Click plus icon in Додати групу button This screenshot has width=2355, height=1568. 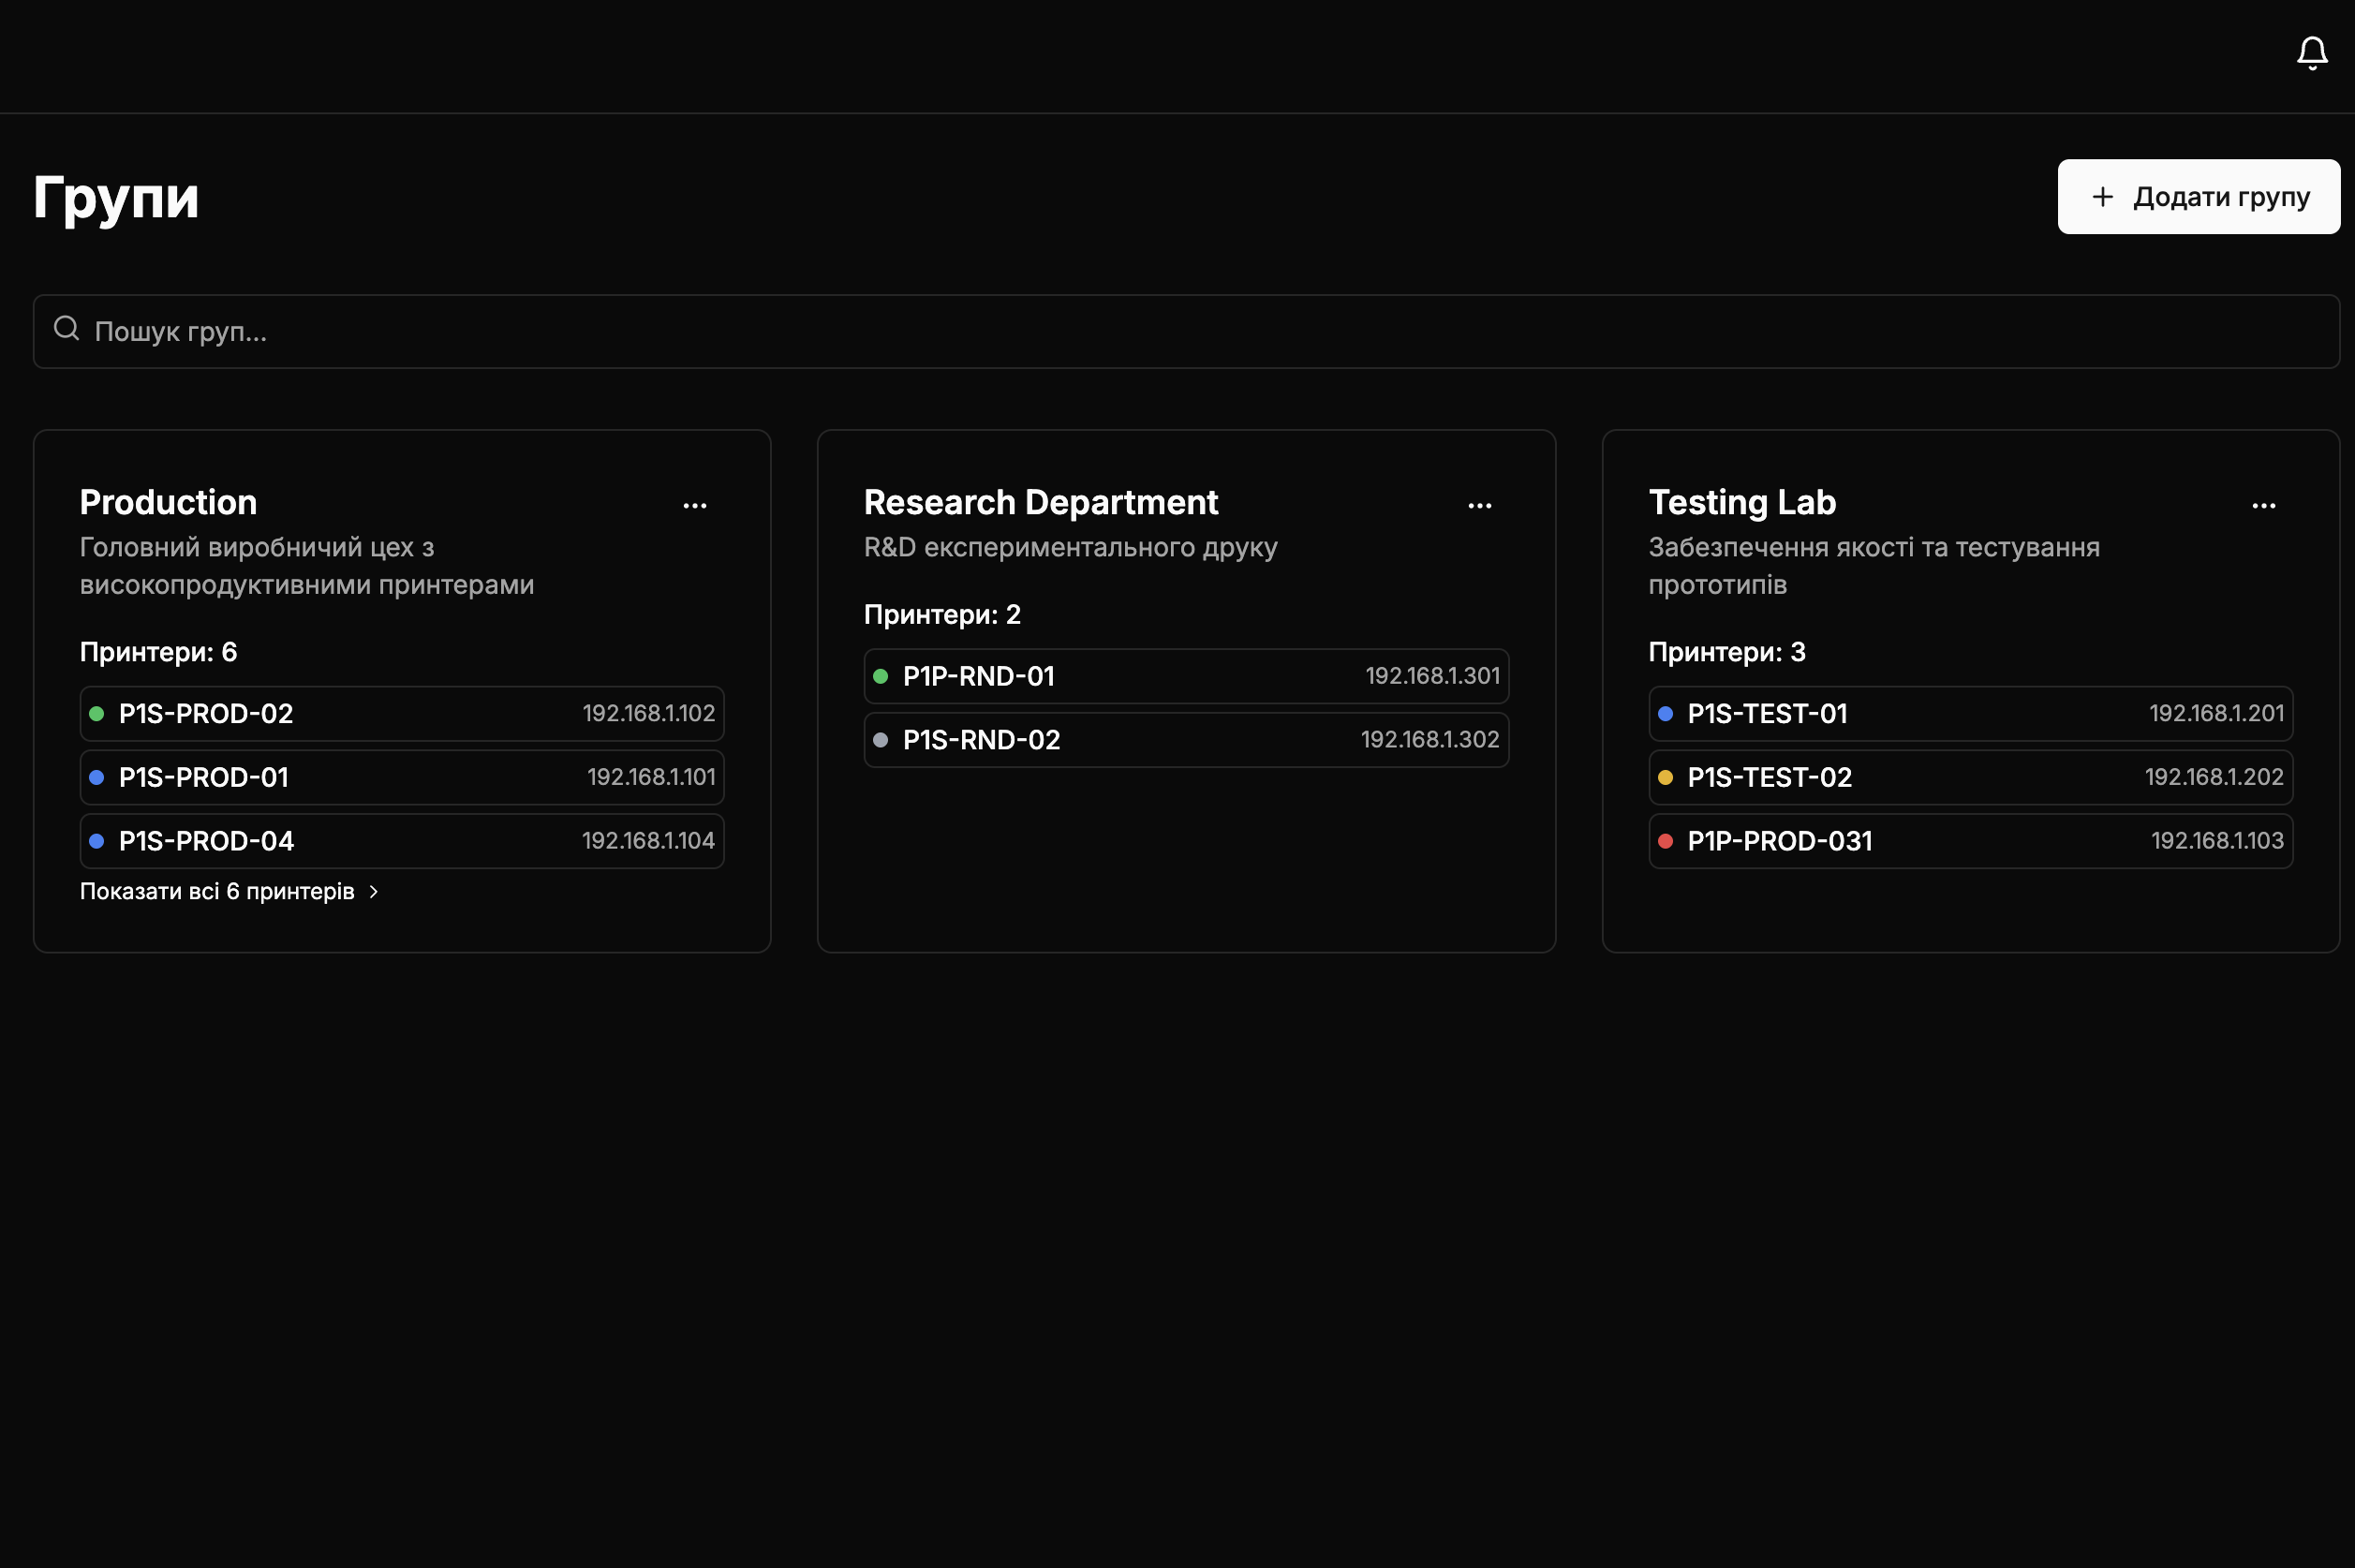(x=2102, y=197)
